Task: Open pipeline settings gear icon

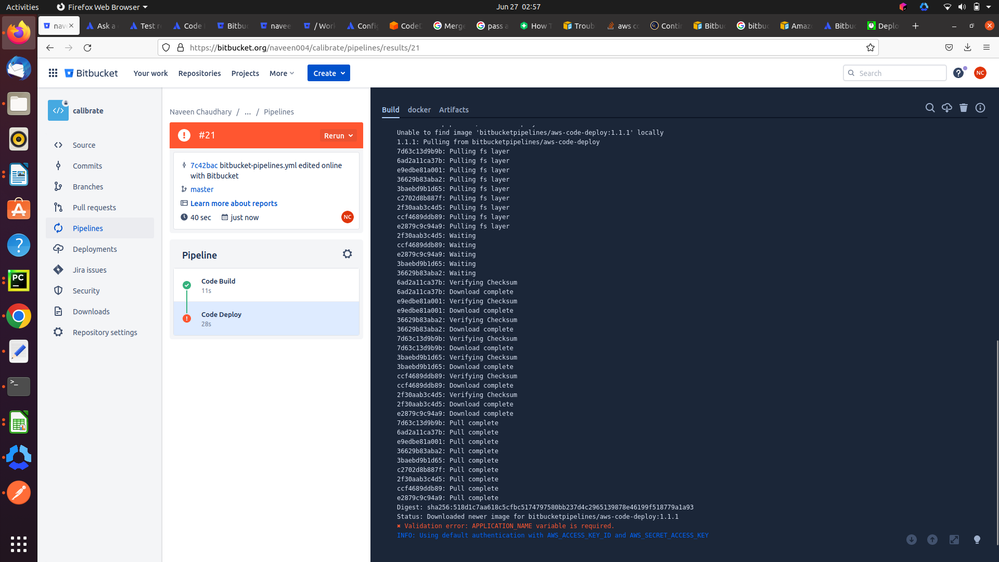Action: click(x=347, y=254)
